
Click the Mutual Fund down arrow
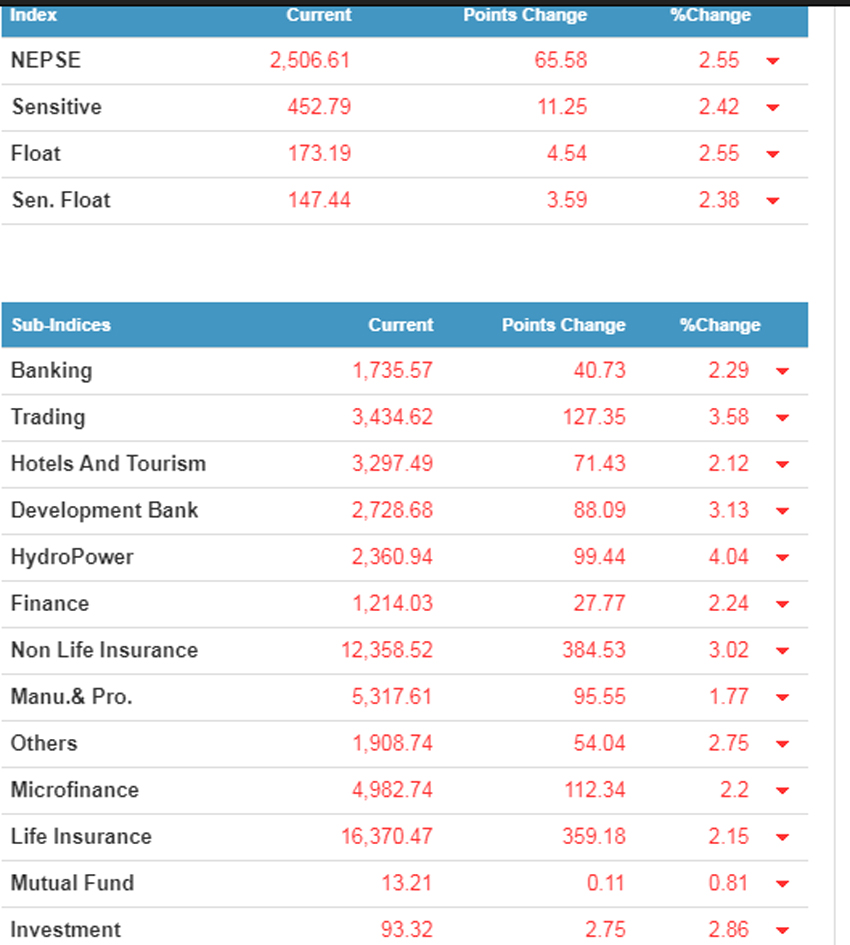[782, 884]
